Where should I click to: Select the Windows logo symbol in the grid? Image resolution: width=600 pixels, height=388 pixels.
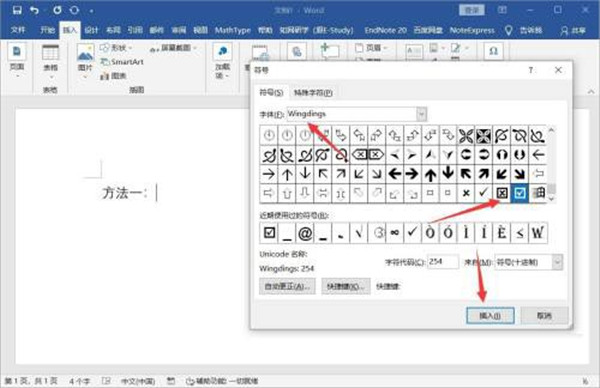point(538,193)
